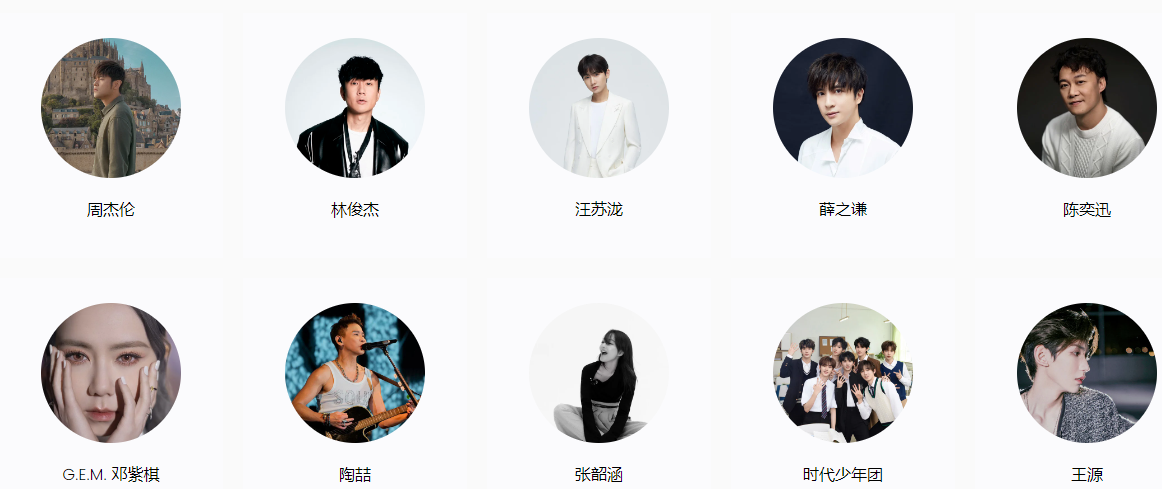The width and height of the screenshot is (1162, 489).
Task: Open the 周杰伦 name link
Action: tap(110, 210)
